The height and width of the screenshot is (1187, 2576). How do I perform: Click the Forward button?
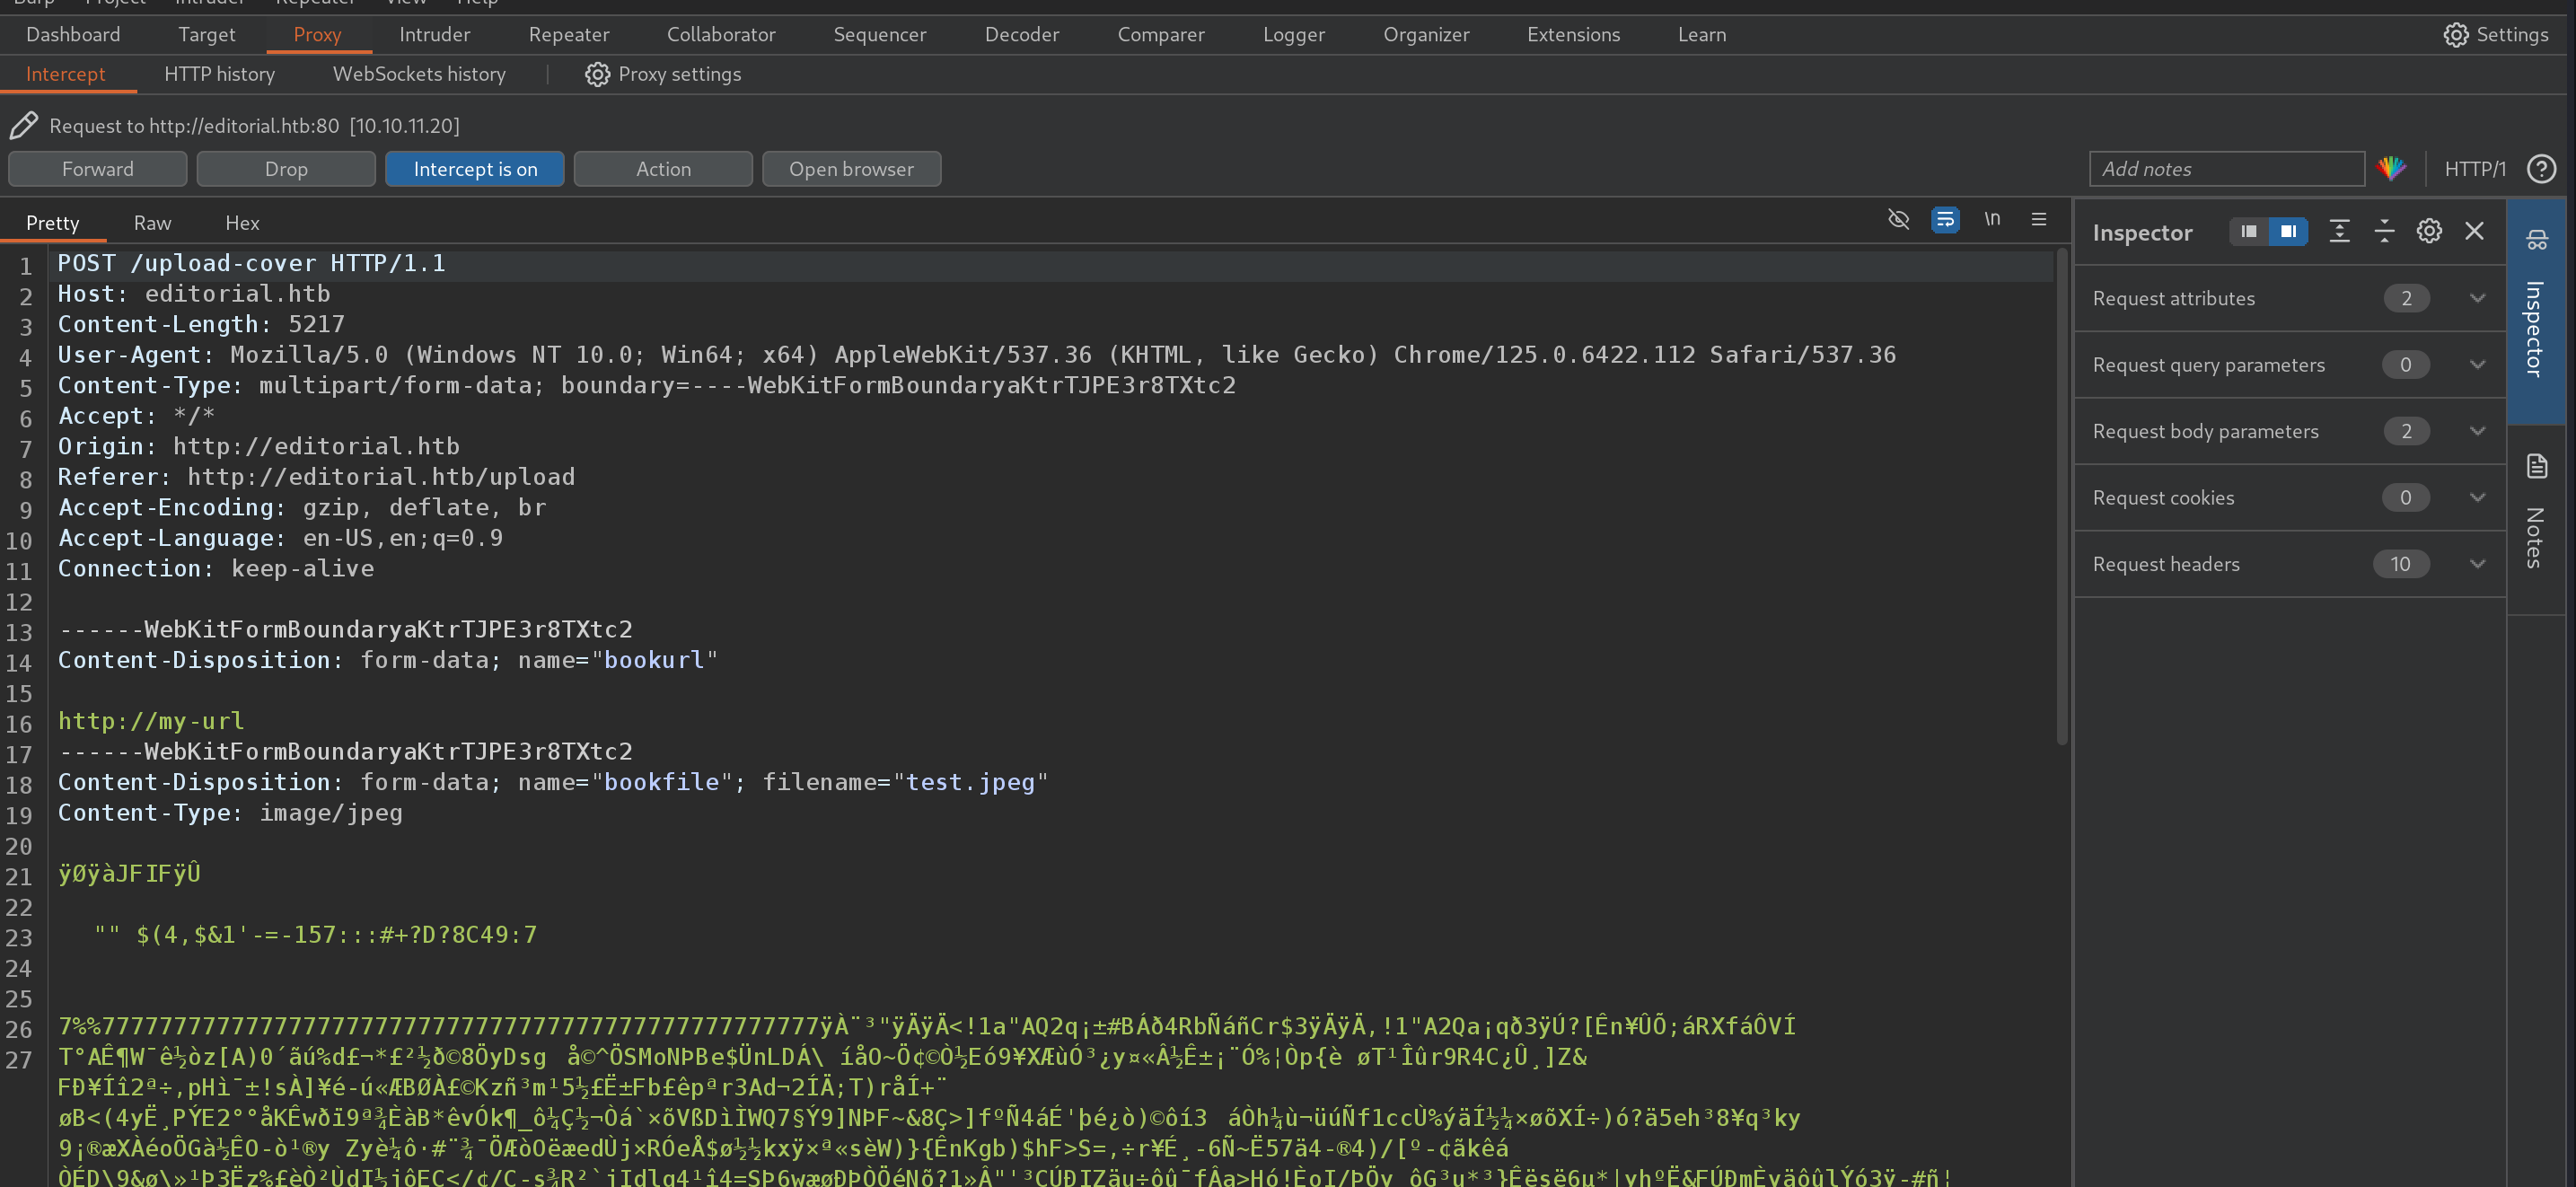(x=97, y=169)
